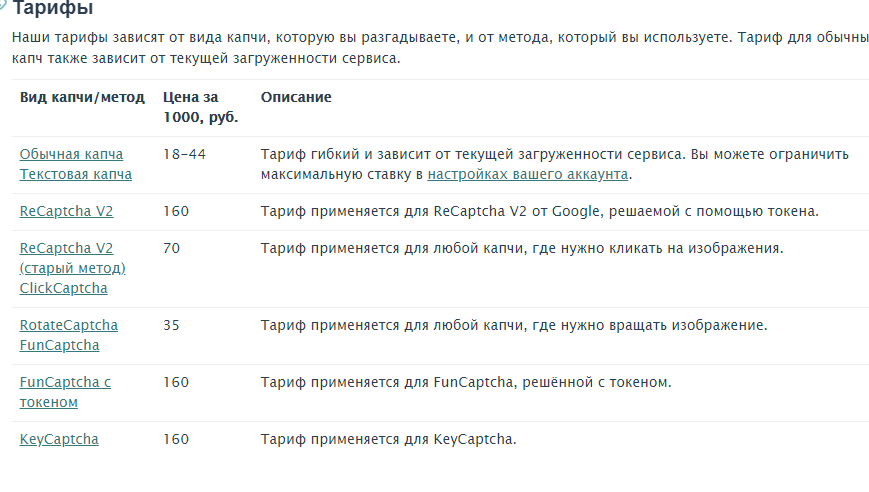Select the price 35 cell
The height and width of the screenshot is (492, 869).
pyautogui.click(x=171, y=325)
